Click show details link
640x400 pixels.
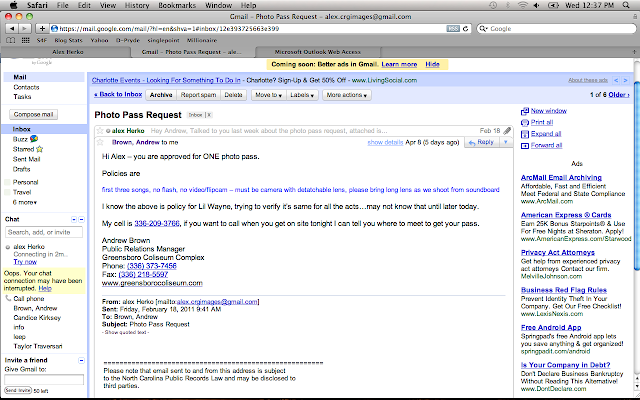click(x=385, y=142)
